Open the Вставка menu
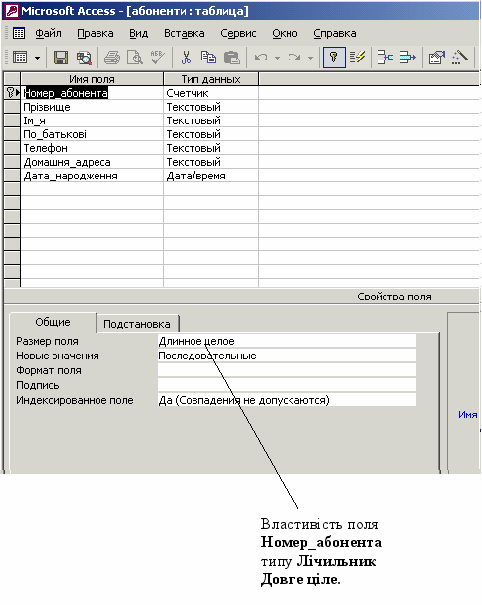Viewport: 482px width, 605px height. point(184,34)
